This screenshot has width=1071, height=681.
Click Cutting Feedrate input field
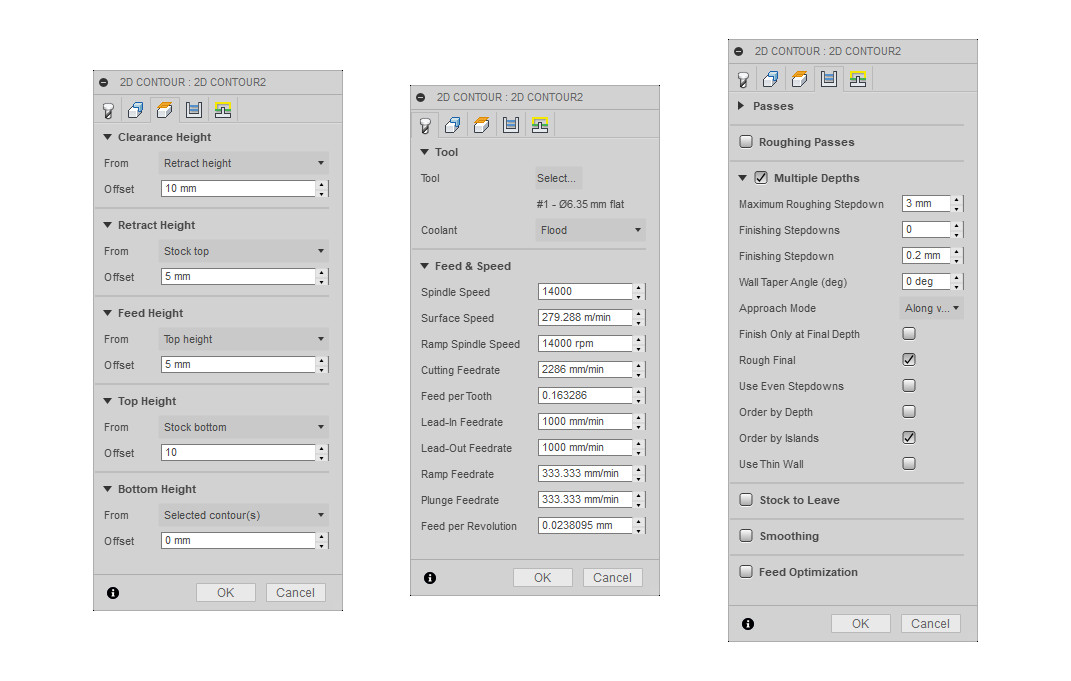click(x=585, y=370)
